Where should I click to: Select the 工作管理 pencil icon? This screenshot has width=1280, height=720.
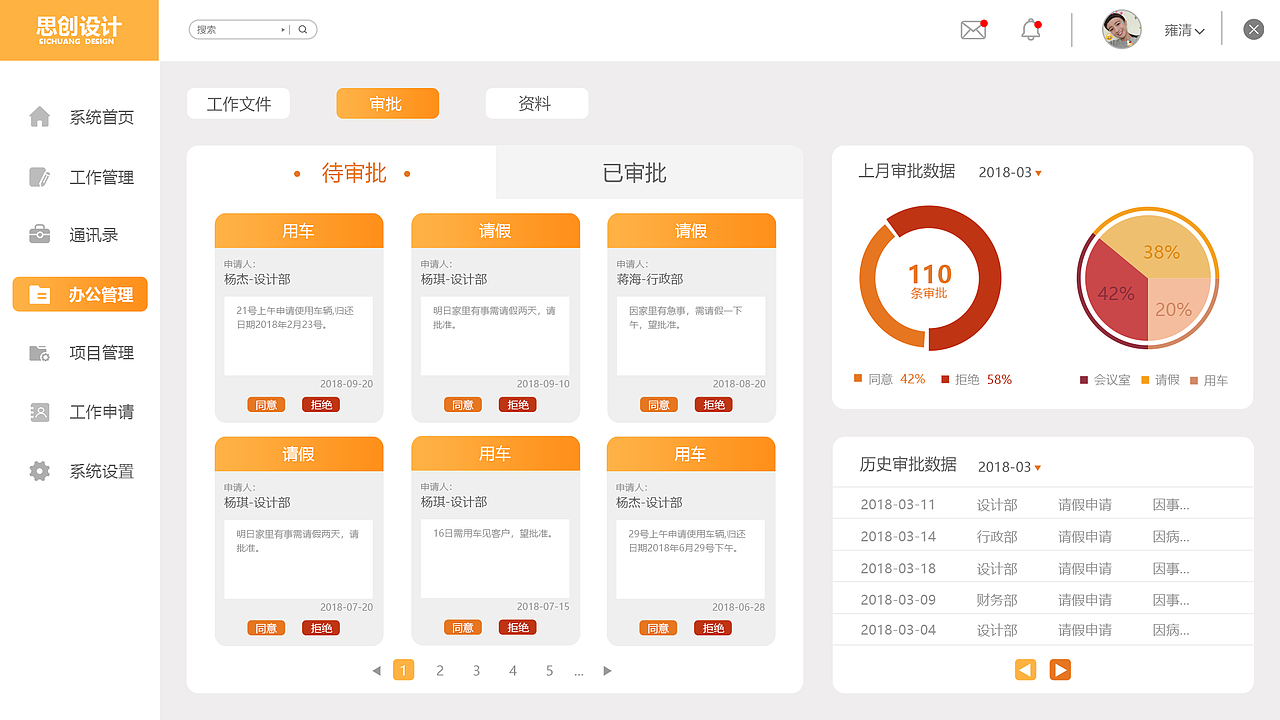coord(38,176)
